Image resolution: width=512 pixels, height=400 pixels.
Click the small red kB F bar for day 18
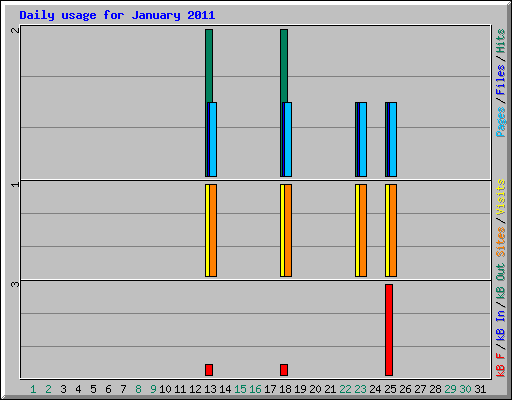pos(284,370)
